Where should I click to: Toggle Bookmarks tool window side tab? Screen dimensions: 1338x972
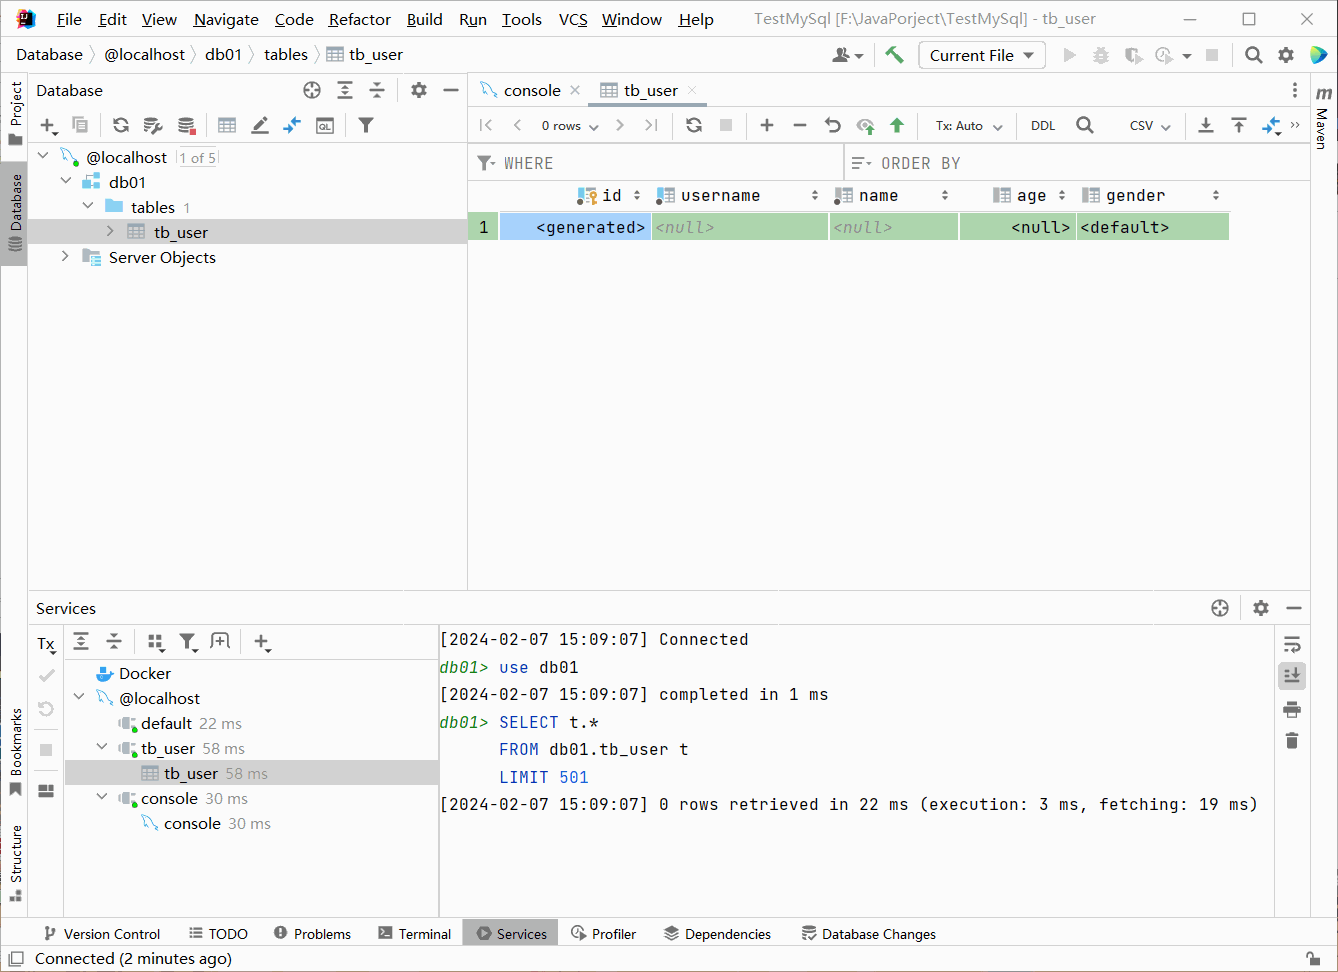15,752
